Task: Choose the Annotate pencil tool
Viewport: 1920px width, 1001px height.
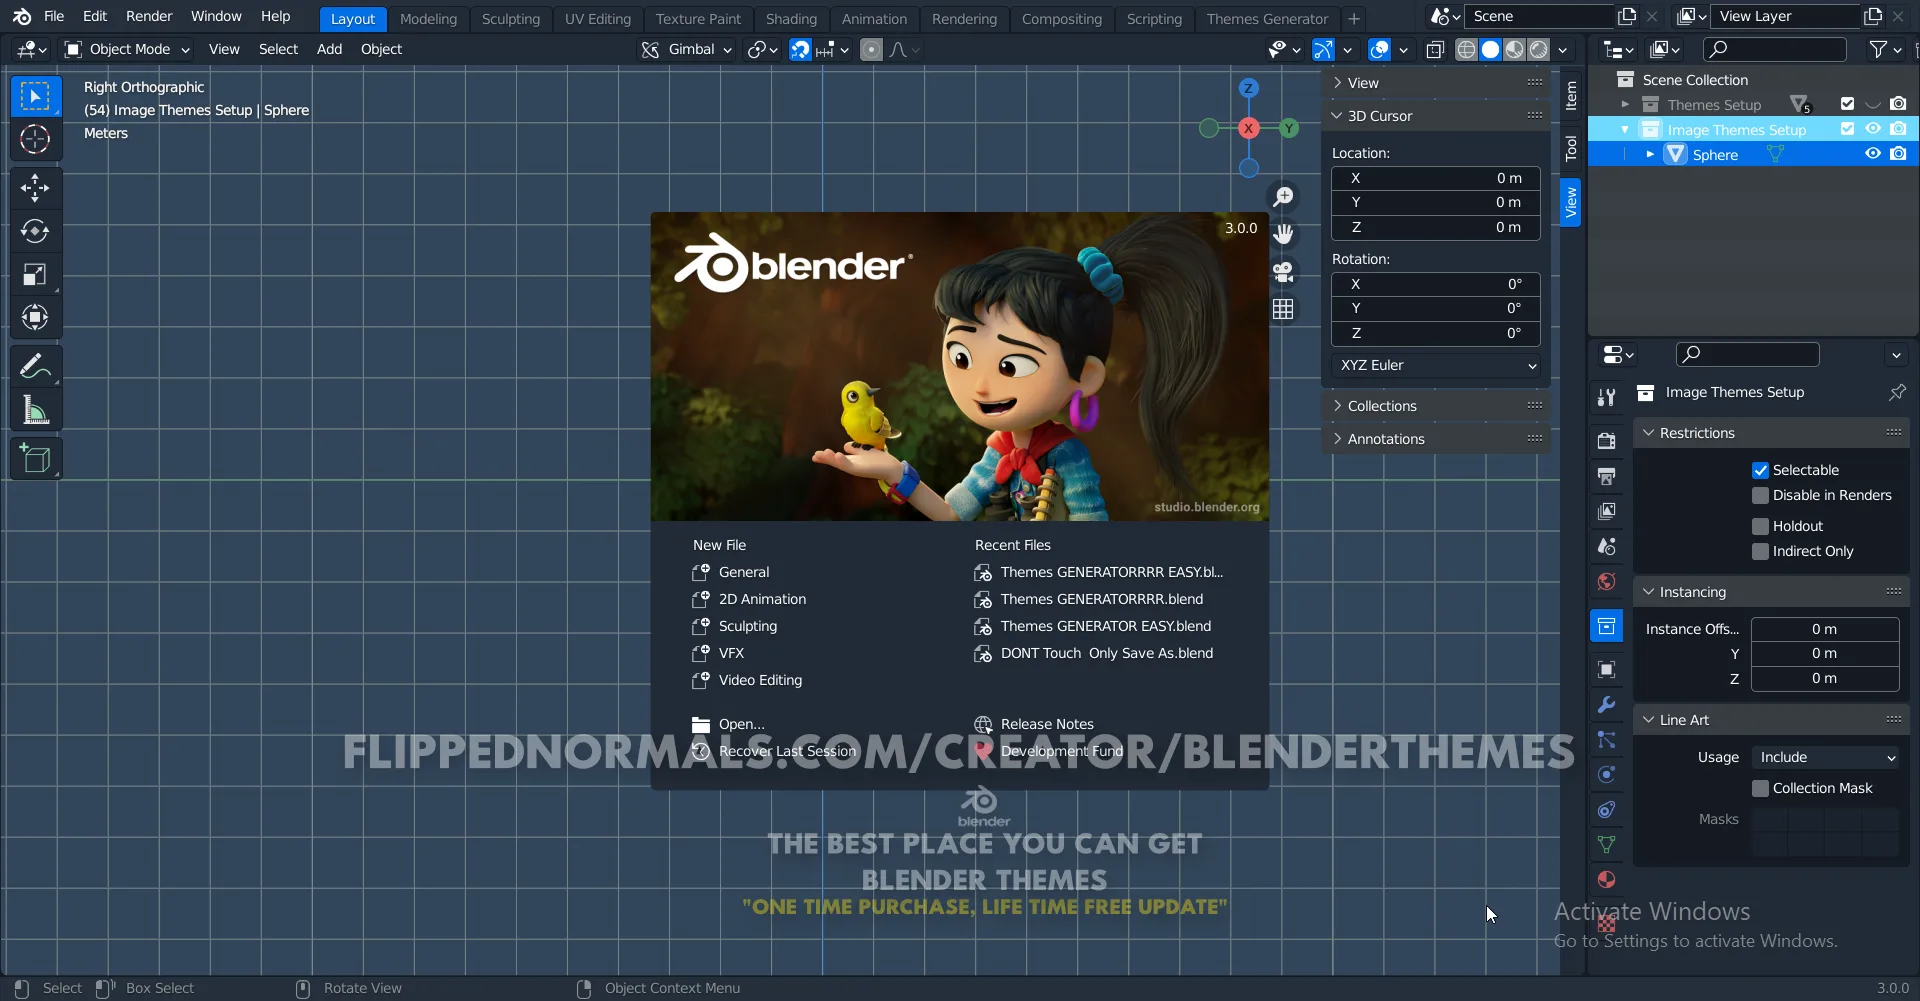Action: click(35, 367)
